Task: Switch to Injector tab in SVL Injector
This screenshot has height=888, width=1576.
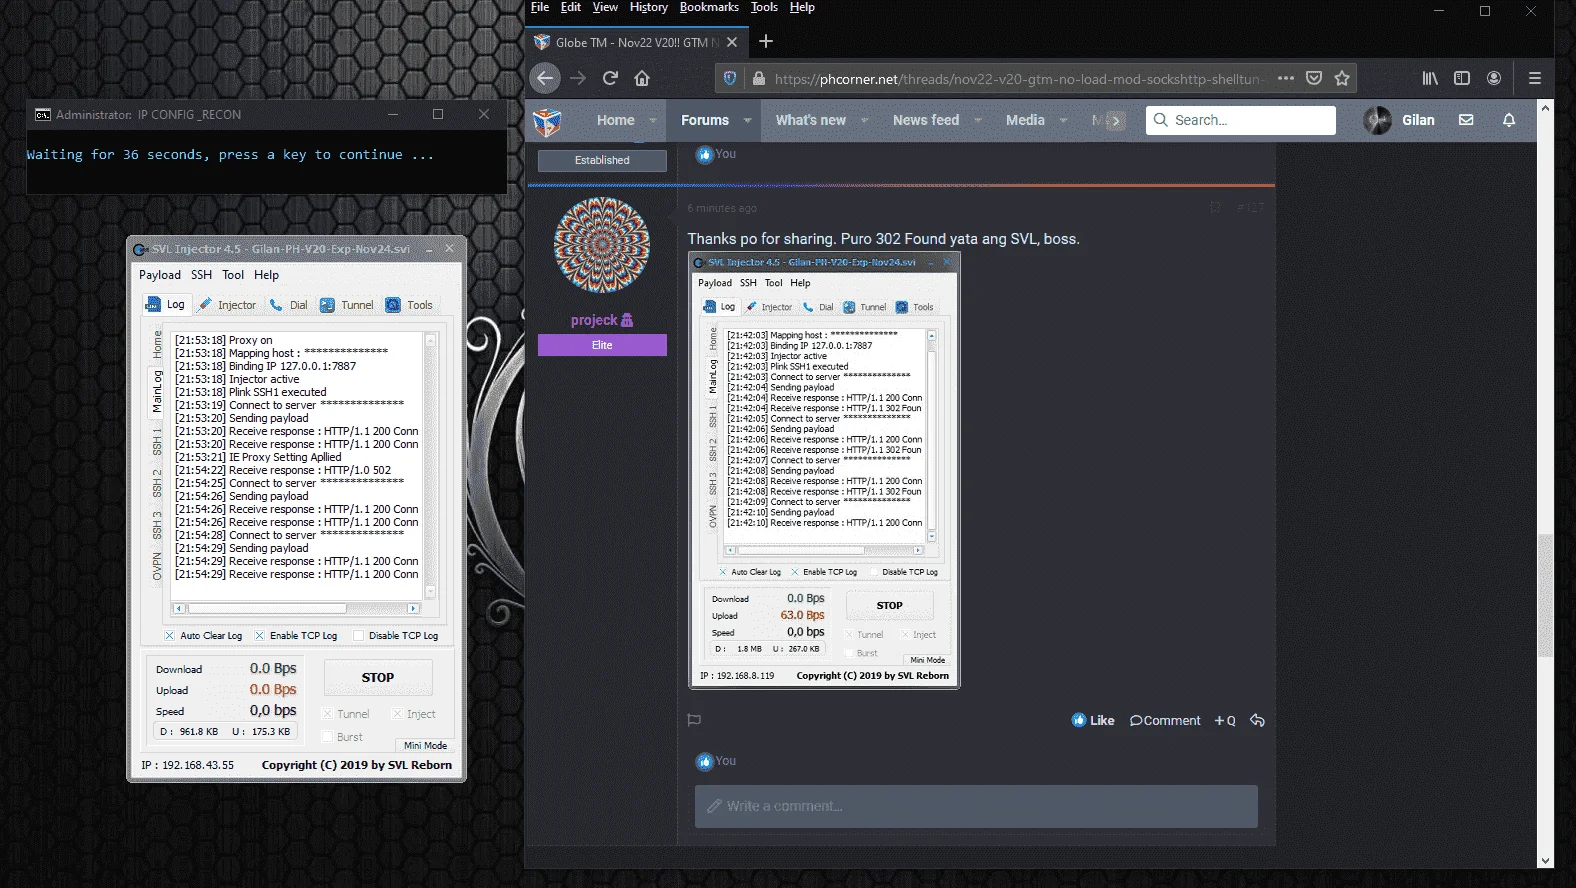Action: tap(227, 305)
